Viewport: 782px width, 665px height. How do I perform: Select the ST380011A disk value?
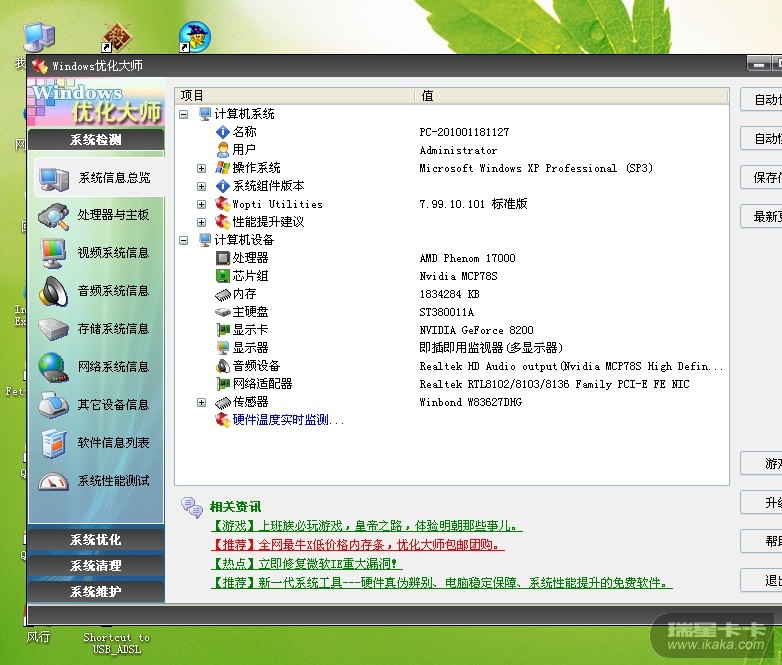click(x=446, y=312)
